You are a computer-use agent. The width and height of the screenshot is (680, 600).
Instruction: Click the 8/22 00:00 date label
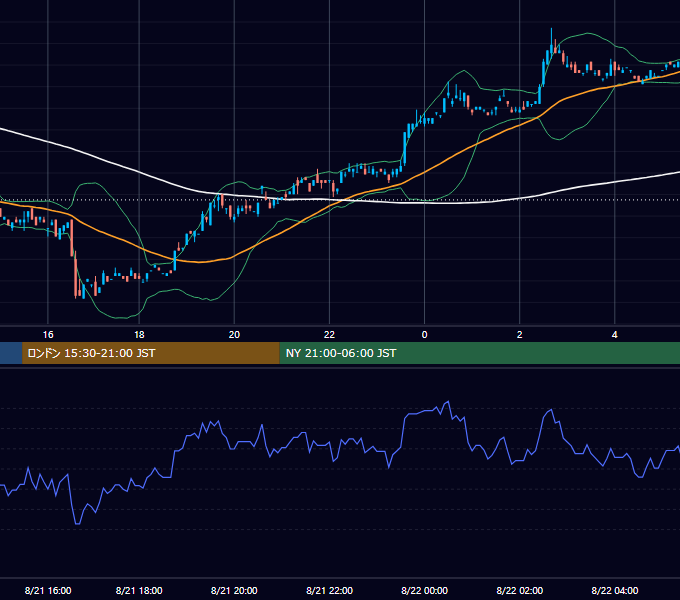point(425,590)
